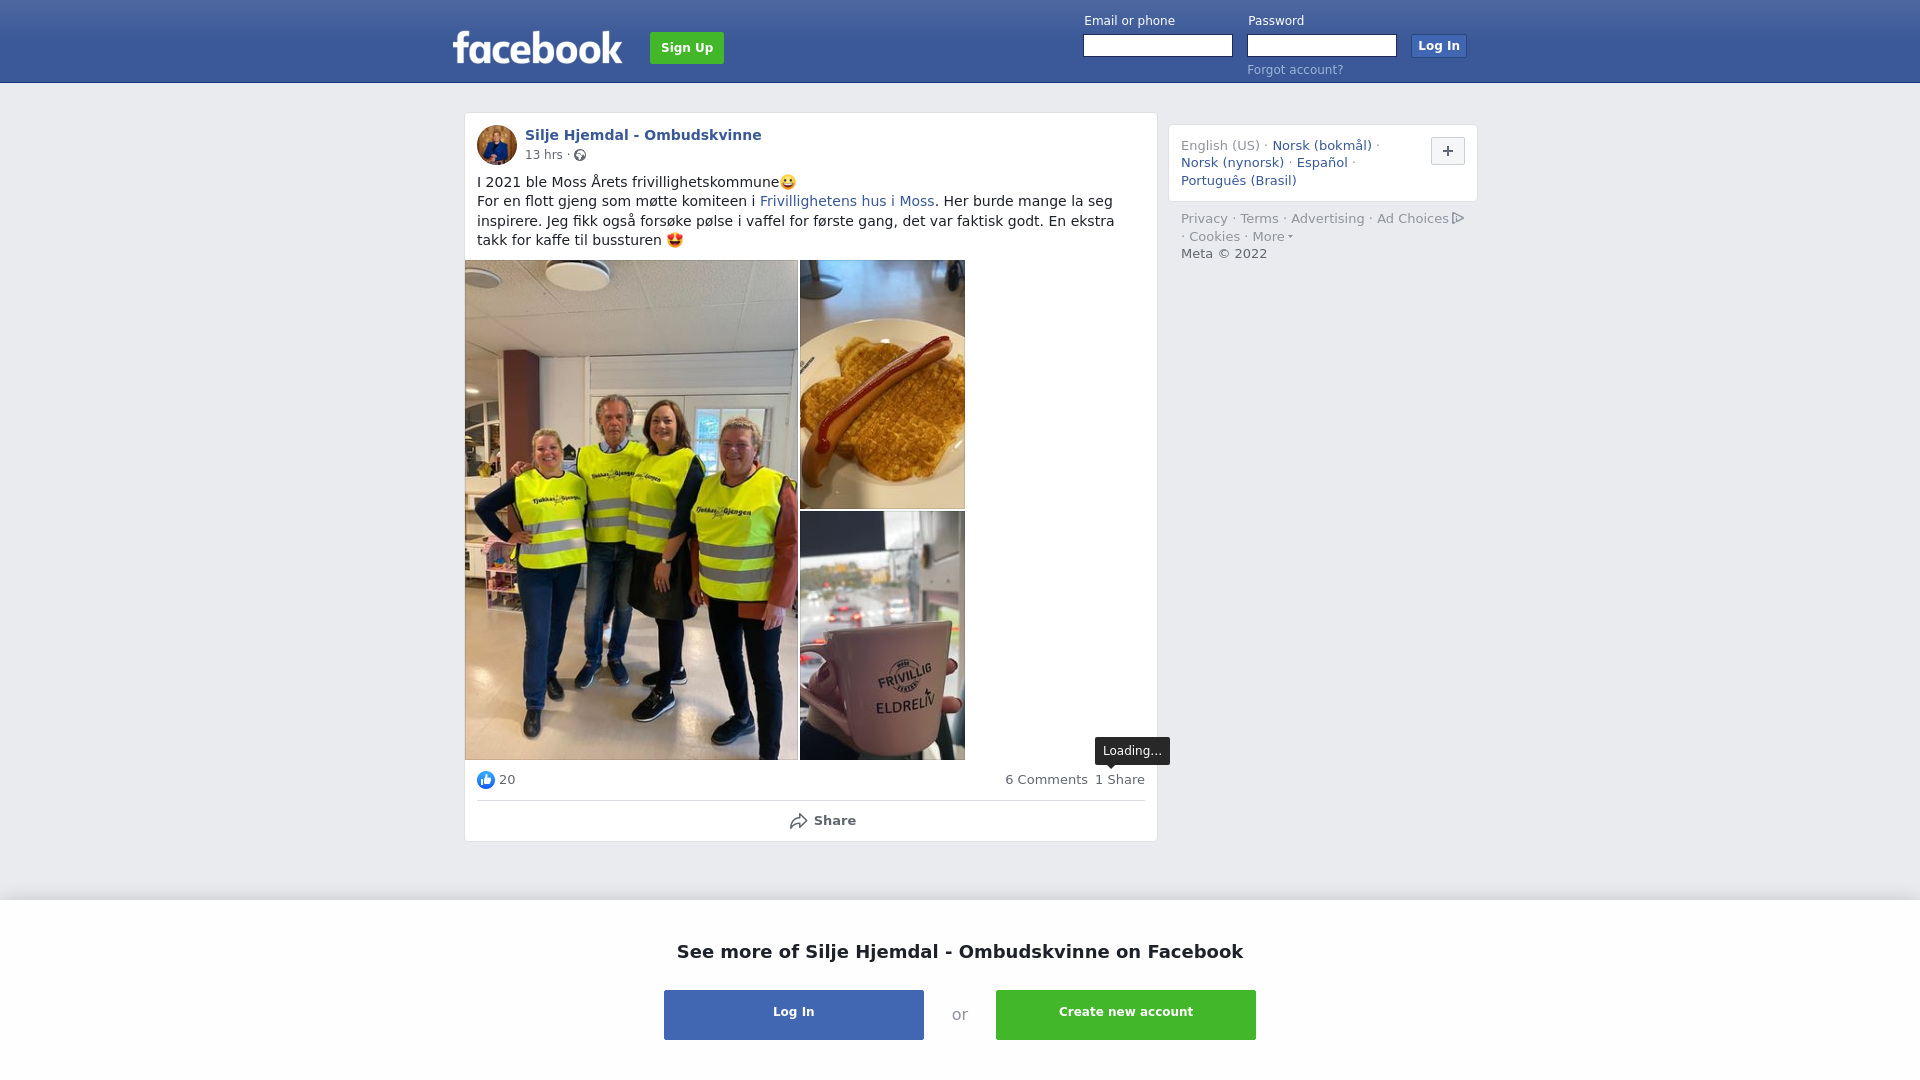Click the green Sign Up button
Viewport: 1920px width, 1080px height.
pyautogui.click(x=687, y=48)
